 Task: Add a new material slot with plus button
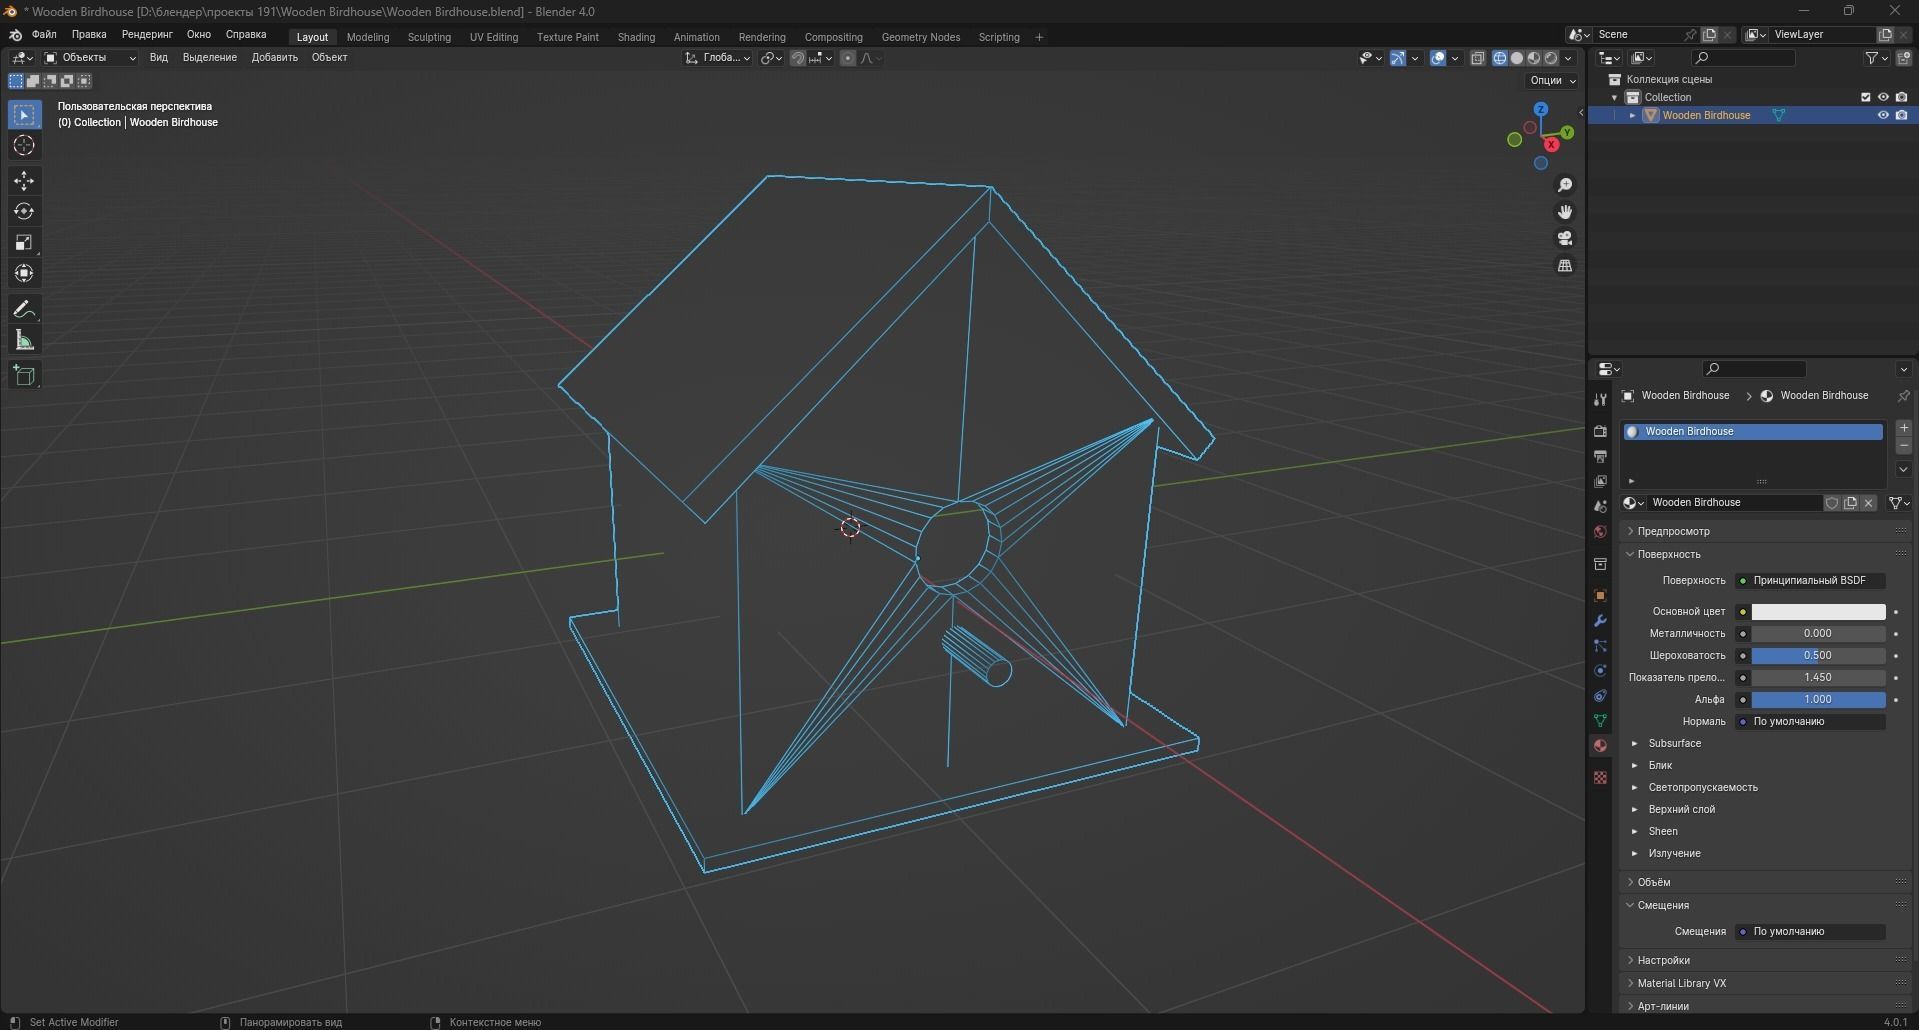tap(1903, 428)
